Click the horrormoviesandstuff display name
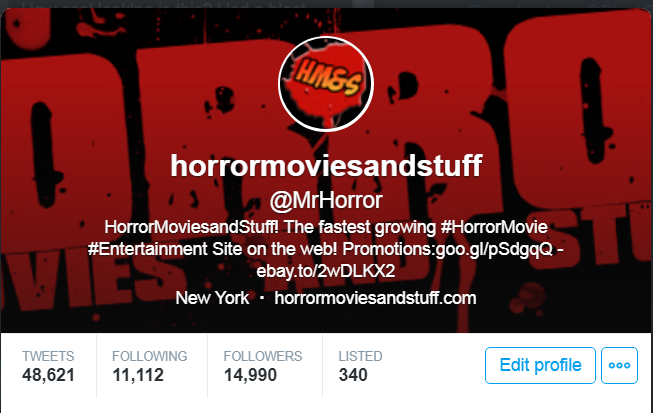The height and width of the screenshot is (413, 653). [326, 166]
